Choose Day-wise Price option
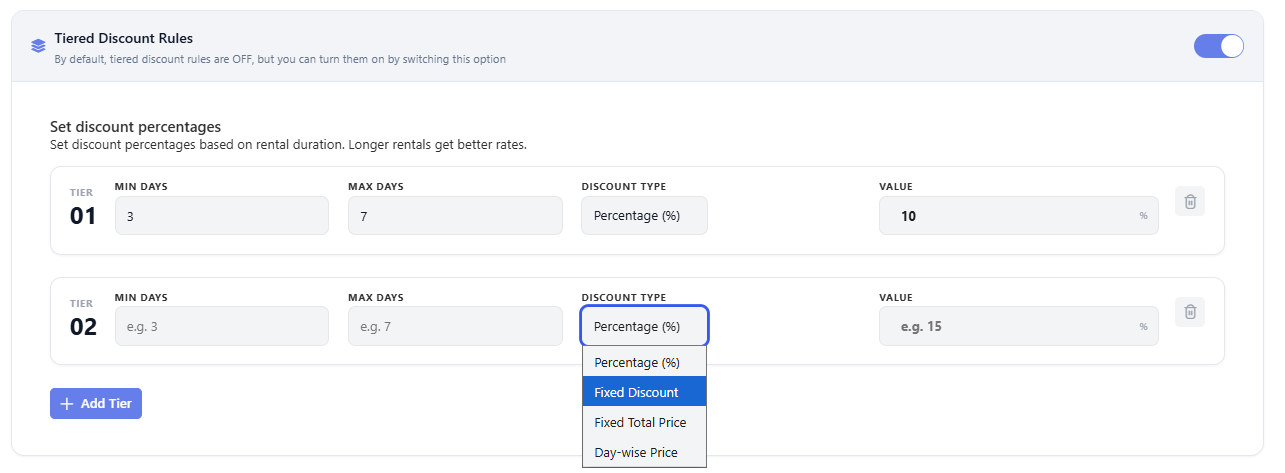1285x473 pixels. coord(644,452)
